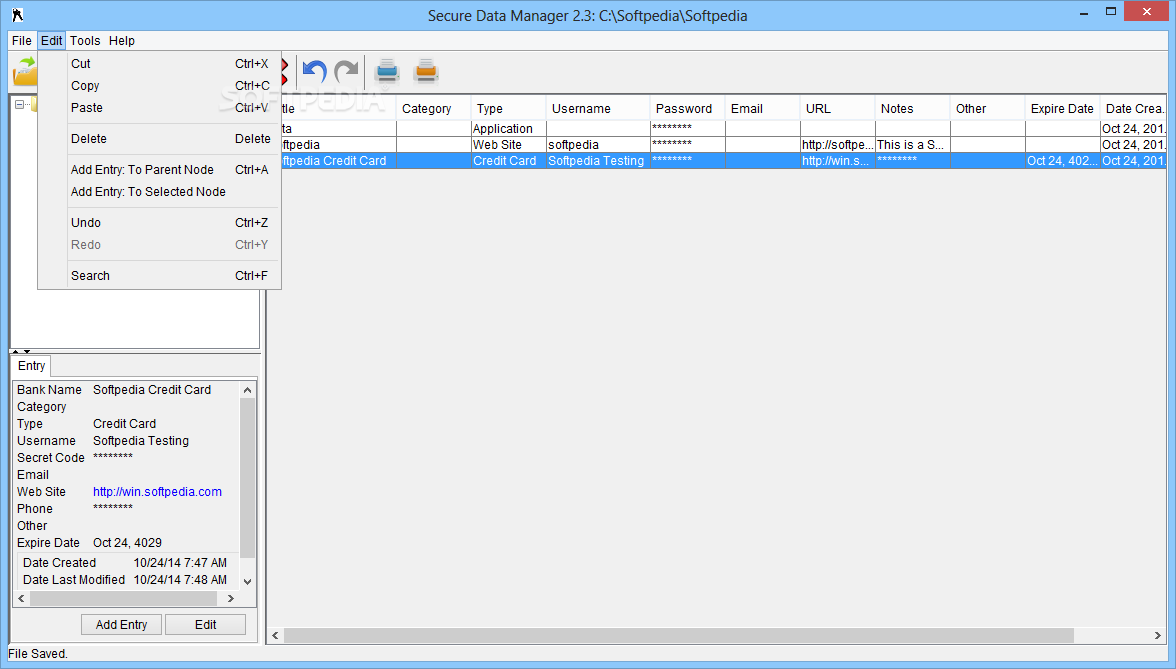This screenshot has height=669, width=1176.
Task: Sort by the Date Created column header
Action: [1134, 109]
